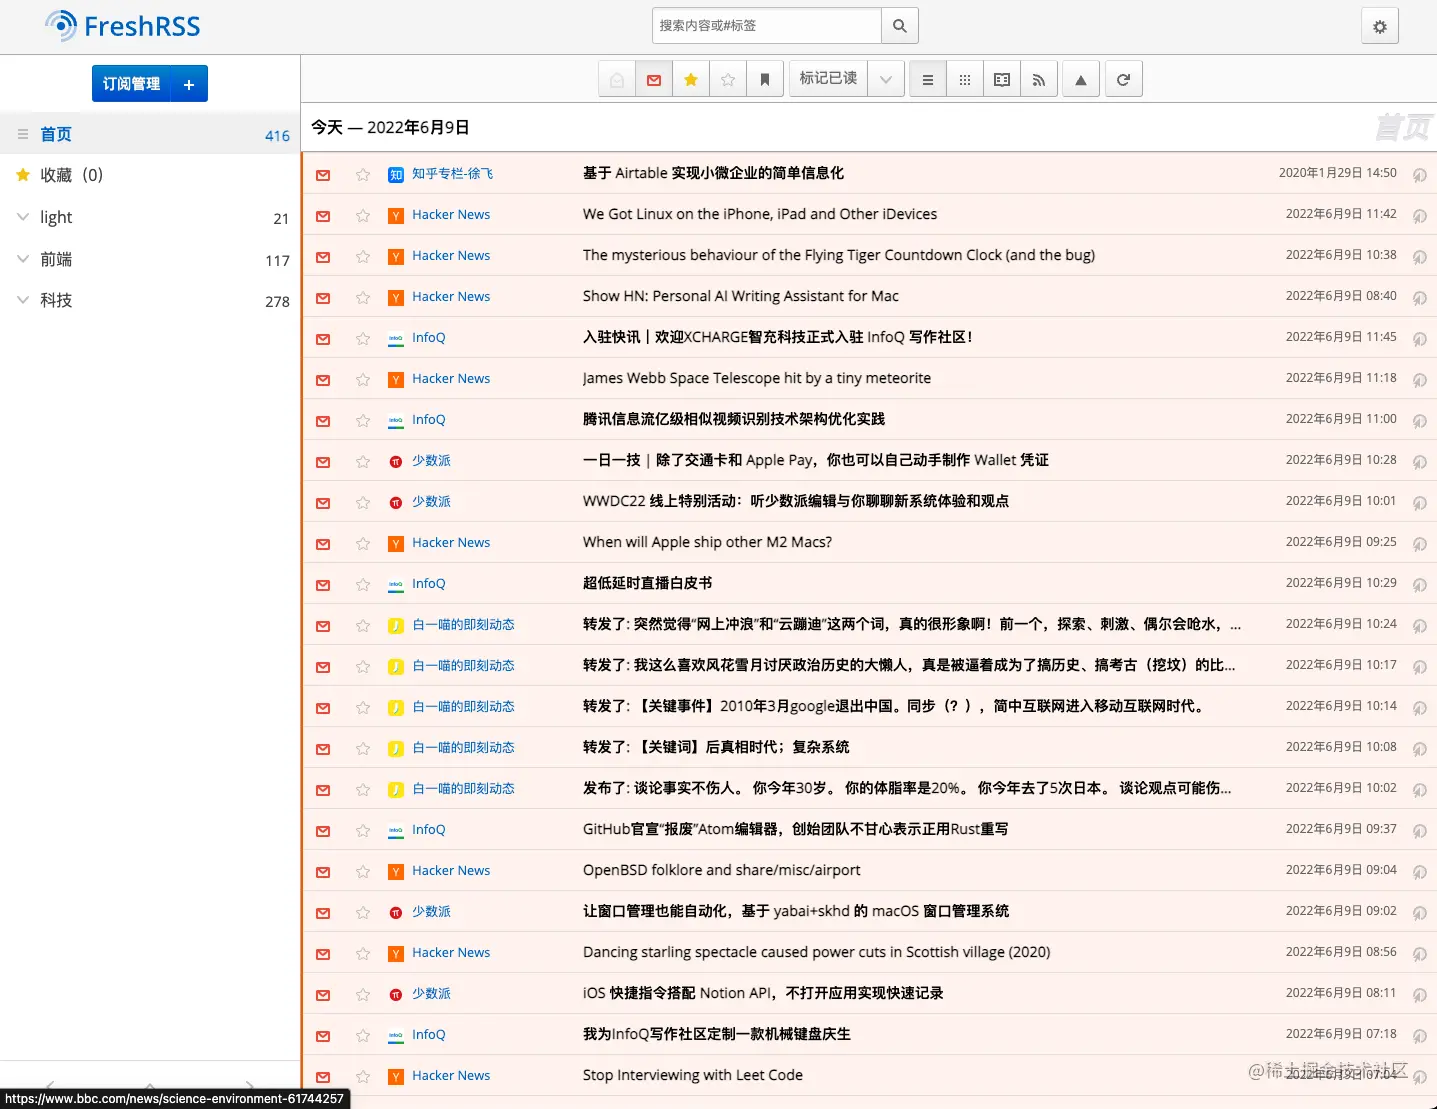Switch to reader view

[x=1002, y=80]
